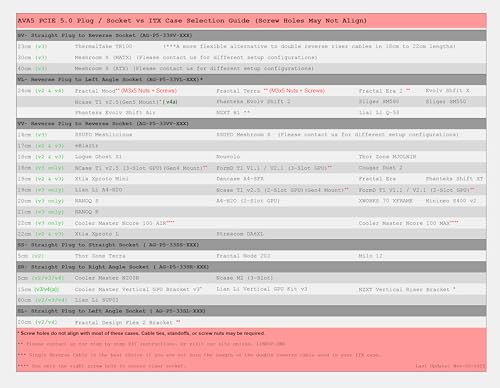Click the Lian Li Vertical GPU Kit v3 entry
Image resolution: width=500 pixels, height=388 pixels.
point(262,289)
